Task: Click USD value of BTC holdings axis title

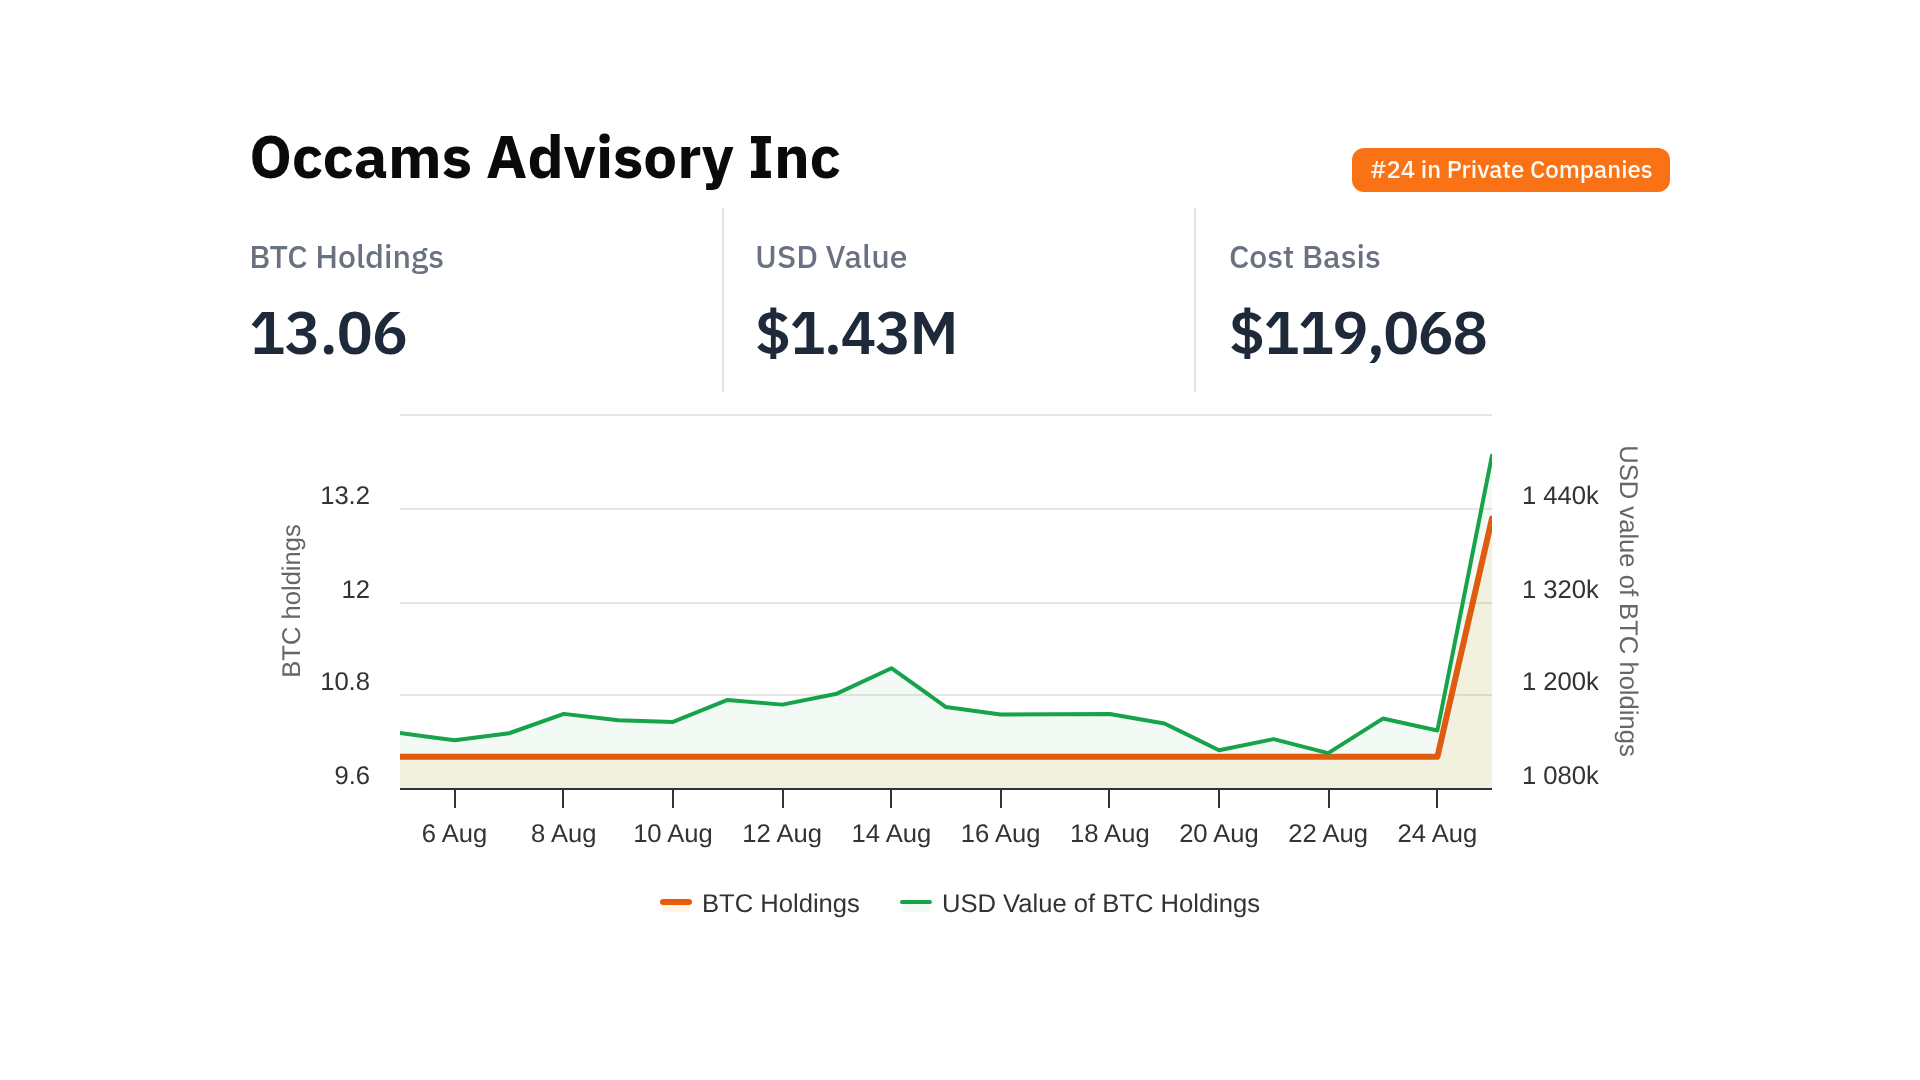Action: click(1628, 601)
